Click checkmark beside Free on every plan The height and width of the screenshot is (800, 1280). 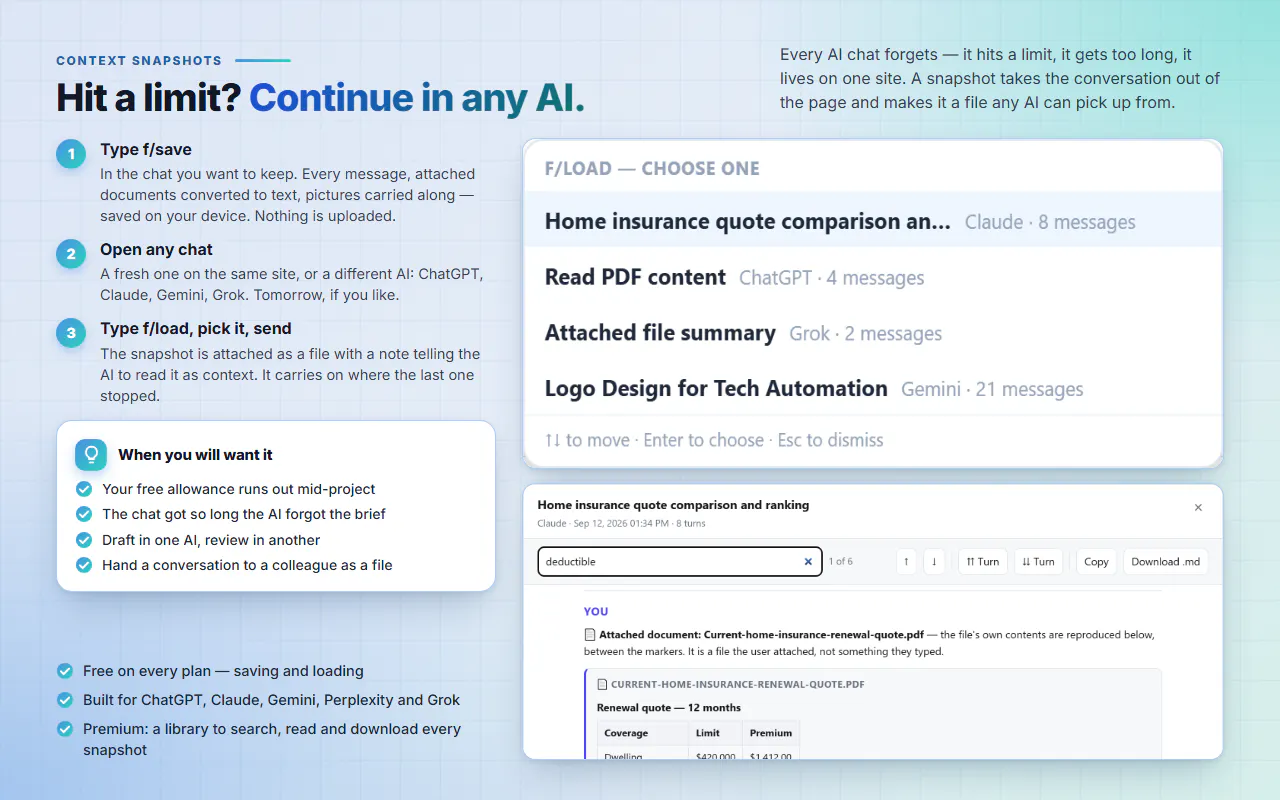[65, 671]
